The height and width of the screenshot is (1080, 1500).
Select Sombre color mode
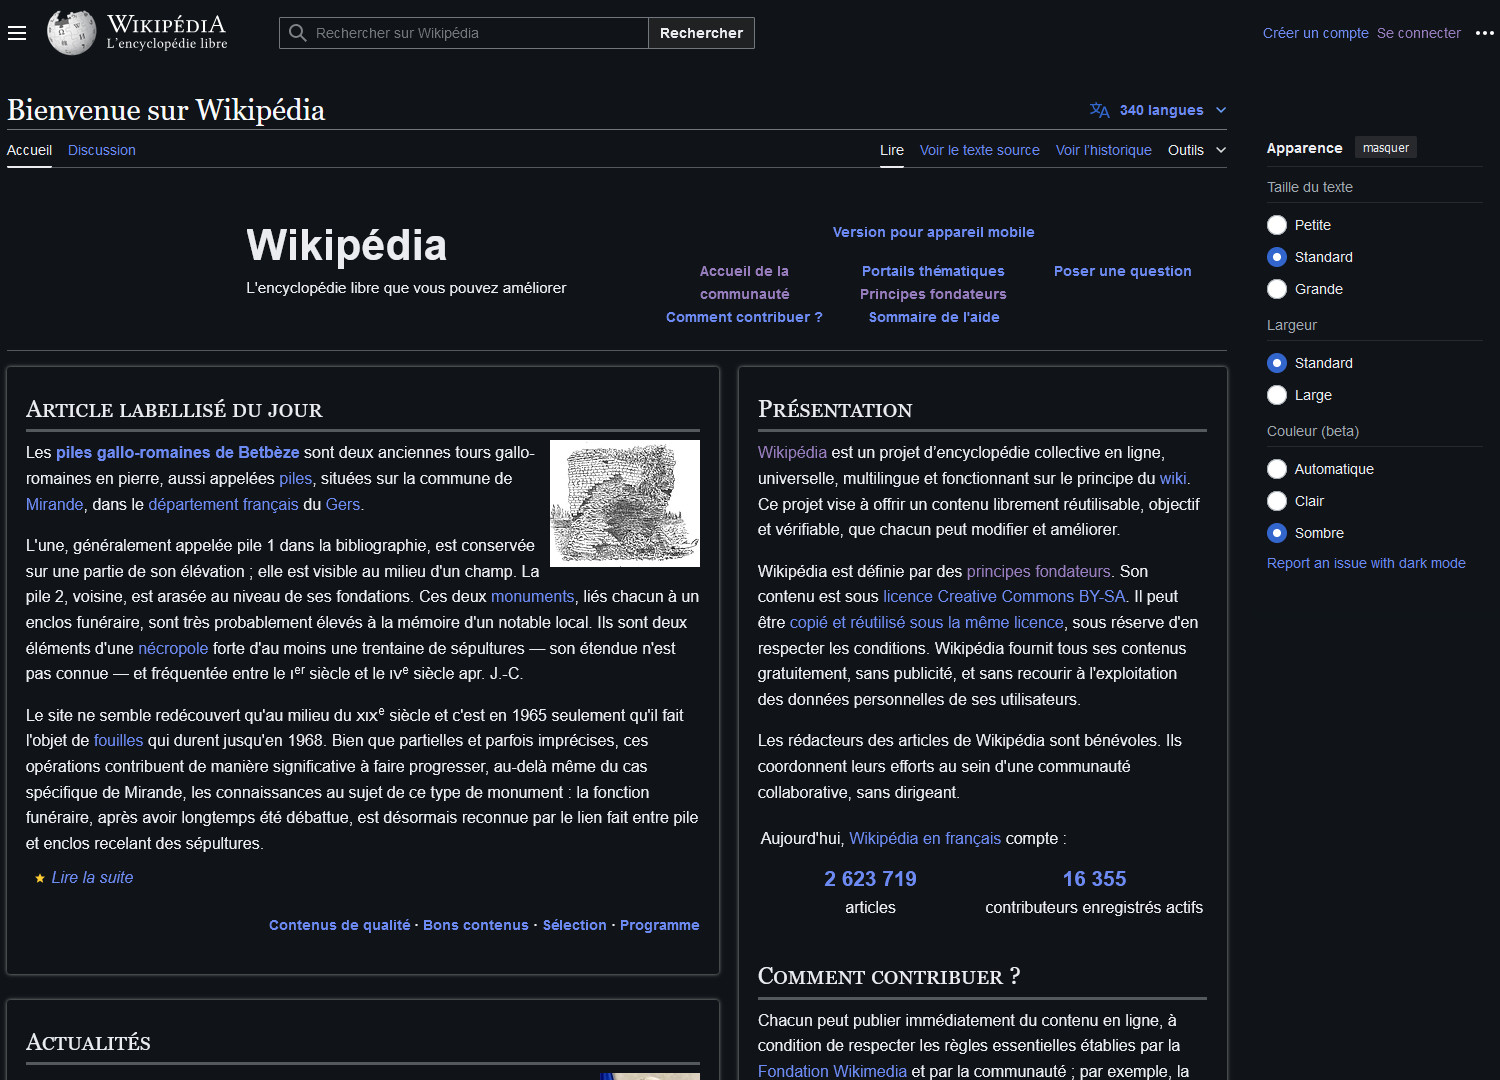(x=1277, y=533)
